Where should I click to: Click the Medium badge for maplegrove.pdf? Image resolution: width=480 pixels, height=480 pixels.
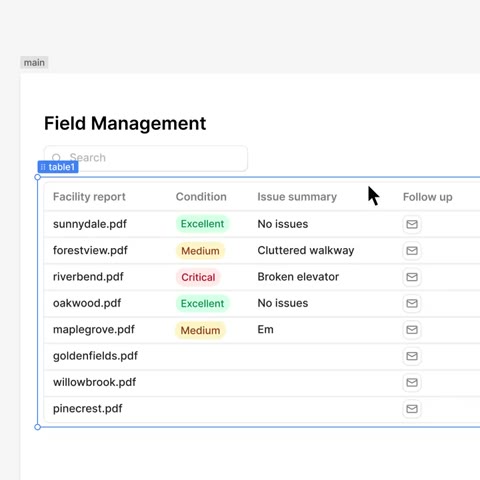point(200,330)
